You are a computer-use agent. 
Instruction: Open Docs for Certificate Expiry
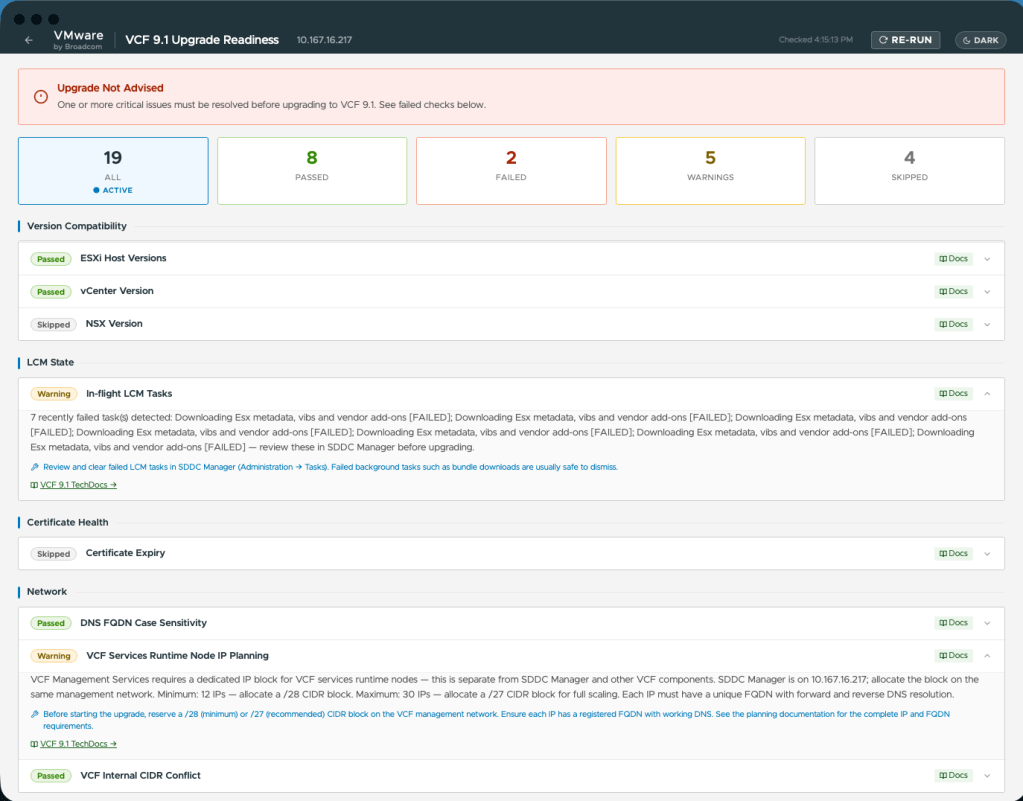953,553
